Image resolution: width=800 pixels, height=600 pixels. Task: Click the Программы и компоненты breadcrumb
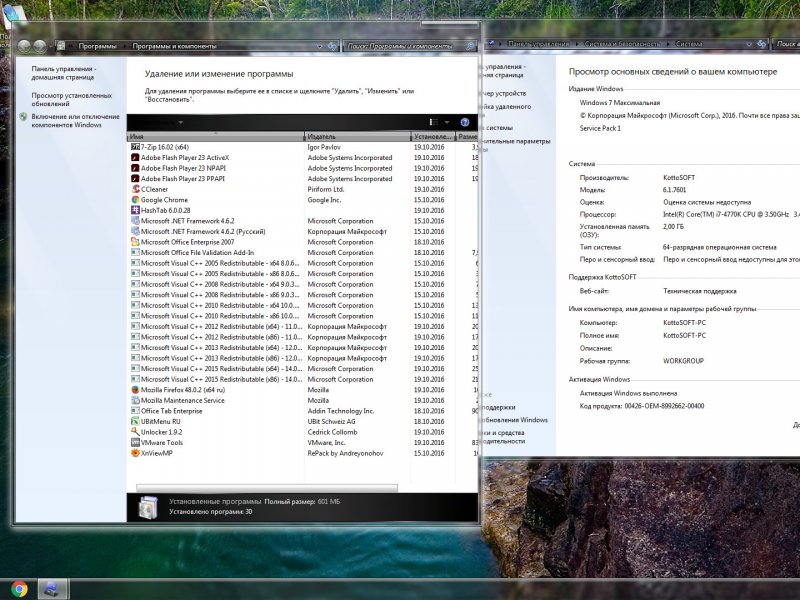click(x=174, y=46)
